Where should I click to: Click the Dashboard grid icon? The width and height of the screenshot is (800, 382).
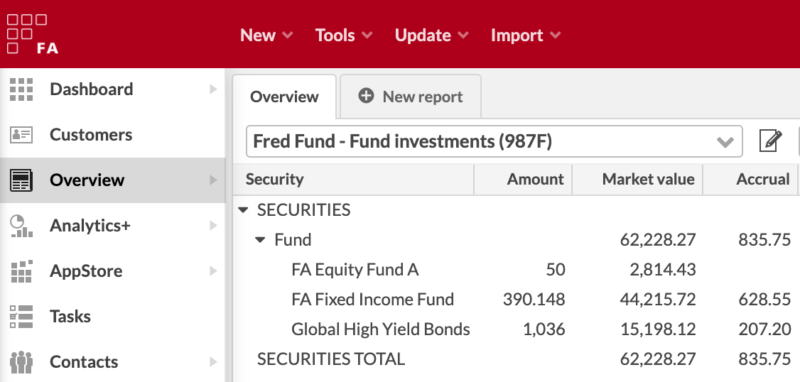coord(21,89)
